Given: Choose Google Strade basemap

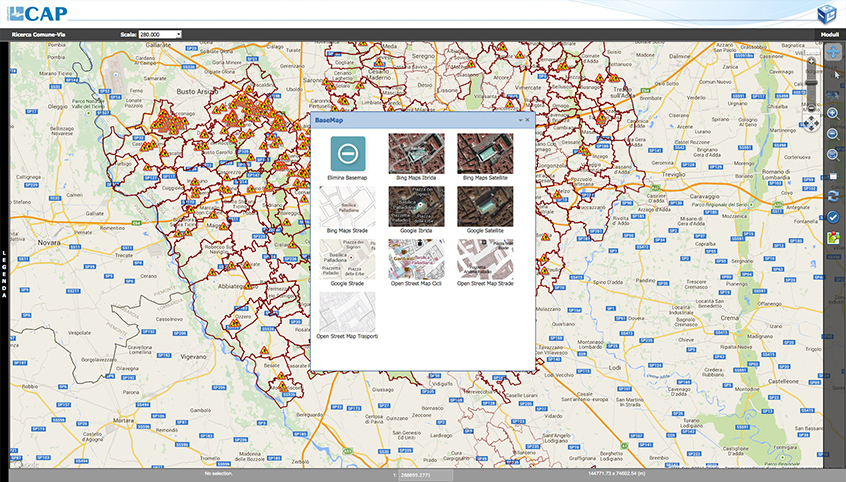Looking at the screenshot, I should (x=347, y=260).
